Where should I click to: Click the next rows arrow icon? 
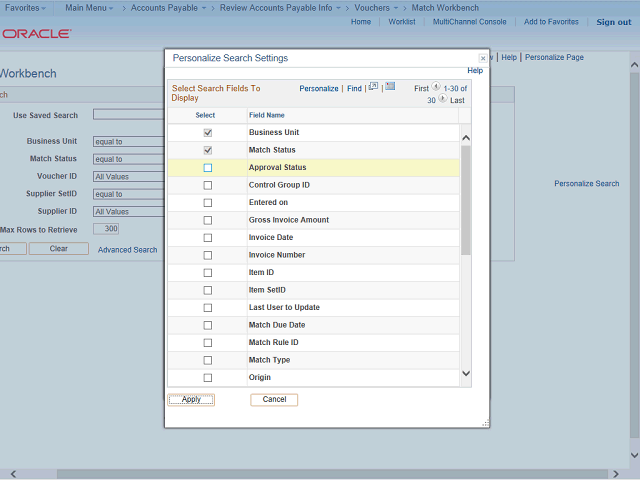coord(443,100)
